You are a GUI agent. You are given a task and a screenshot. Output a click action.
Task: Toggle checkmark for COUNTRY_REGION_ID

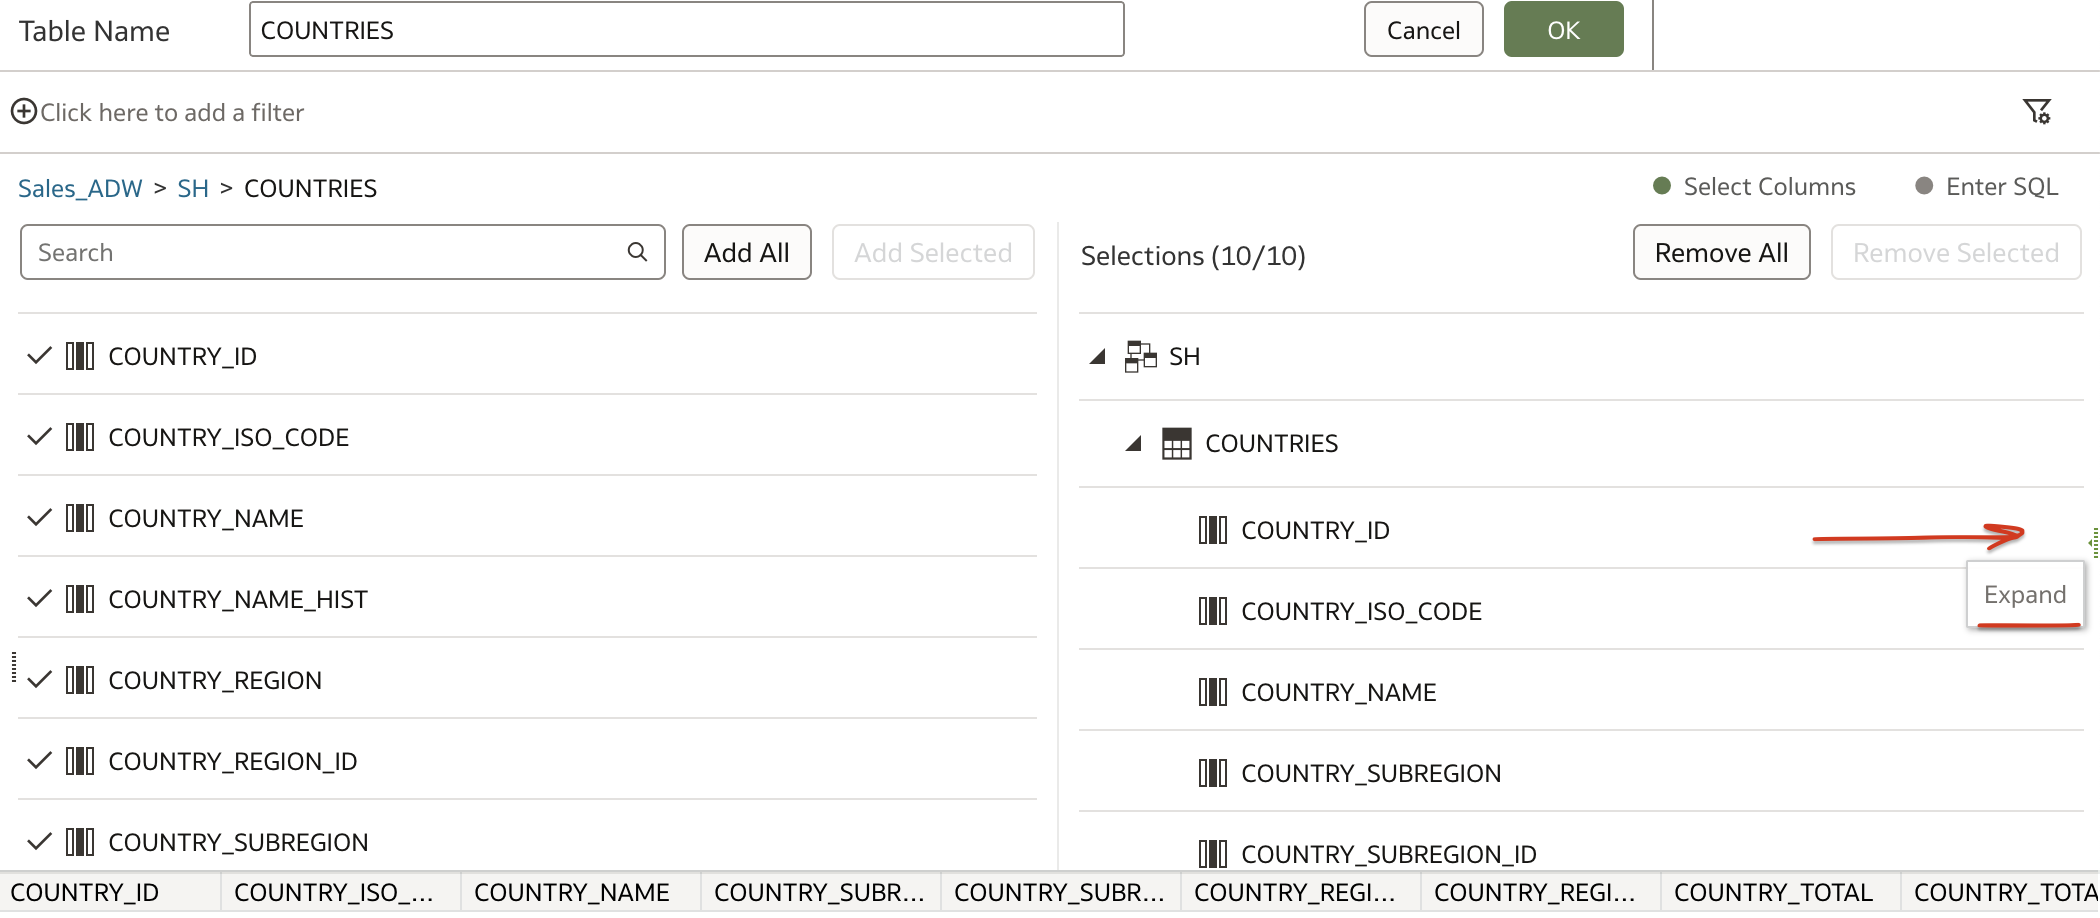(x=39, y=761)
